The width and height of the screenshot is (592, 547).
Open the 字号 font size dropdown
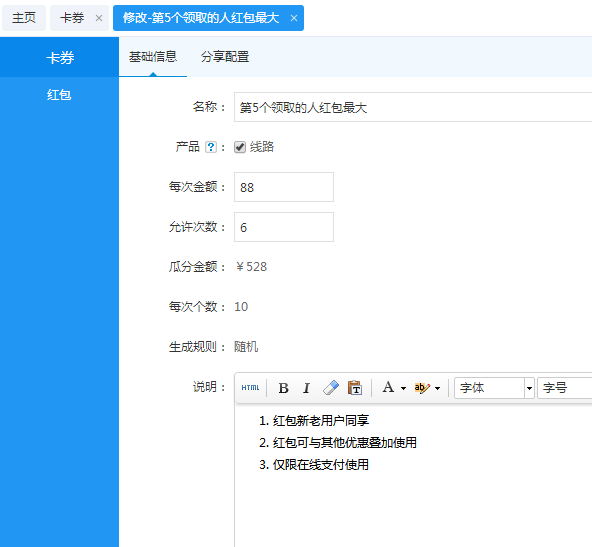tap(564, 388)
